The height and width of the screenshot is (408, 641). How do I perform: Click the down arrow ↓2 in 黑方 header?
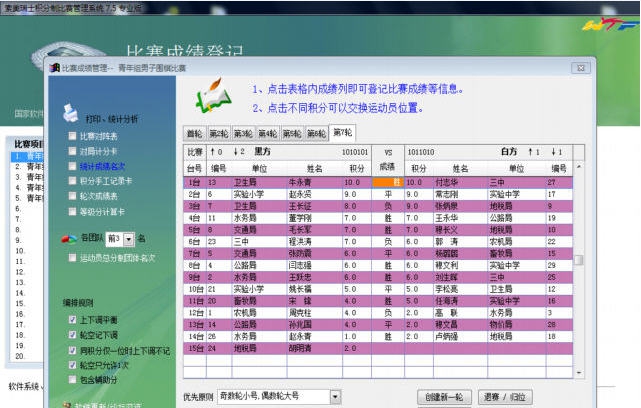pyautogui.click(x=235, y=152)
